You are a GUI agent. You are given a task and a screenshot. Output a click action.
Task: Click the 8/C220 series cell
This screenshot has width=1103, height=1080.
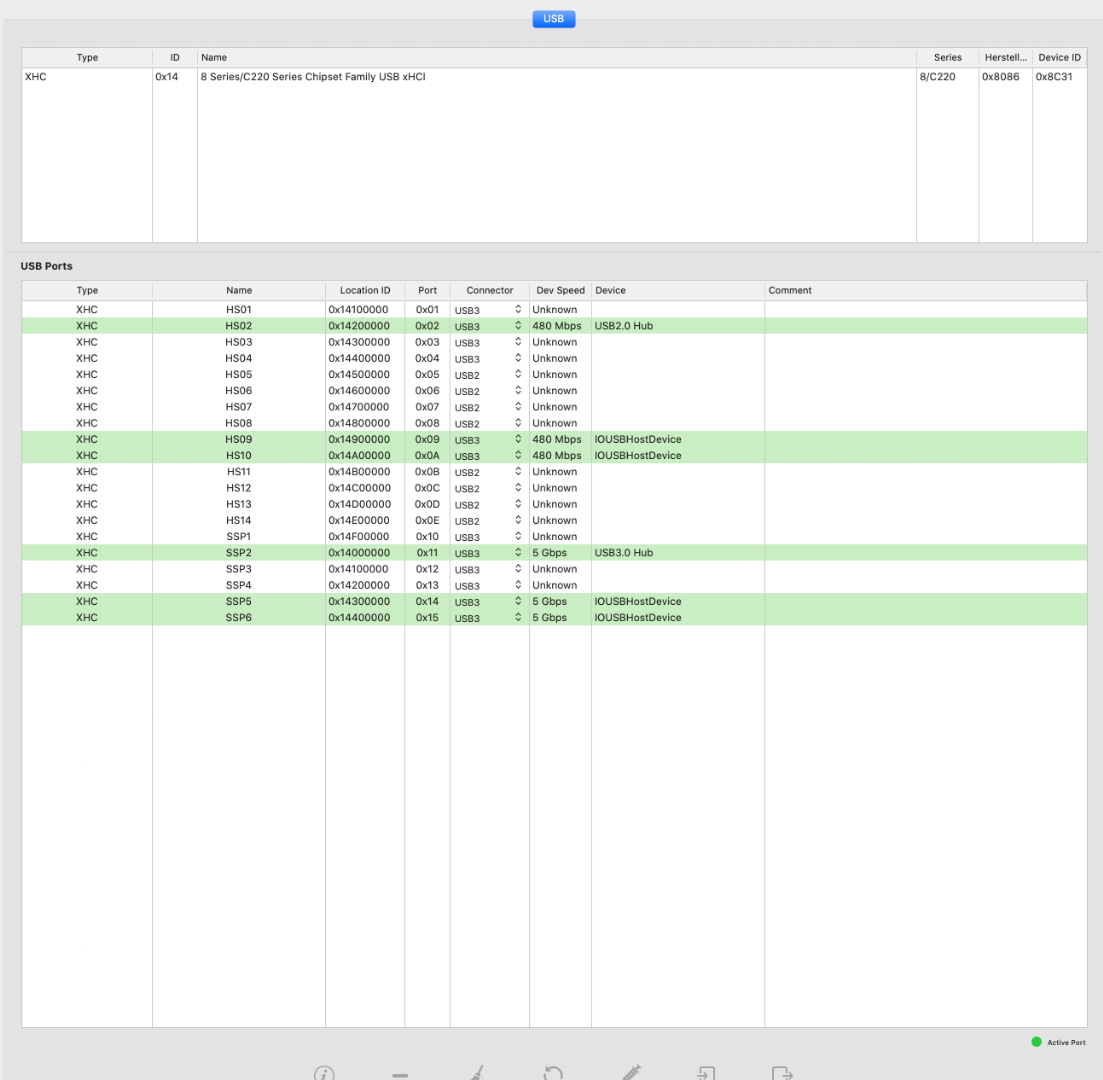click(x=937, y=77)
